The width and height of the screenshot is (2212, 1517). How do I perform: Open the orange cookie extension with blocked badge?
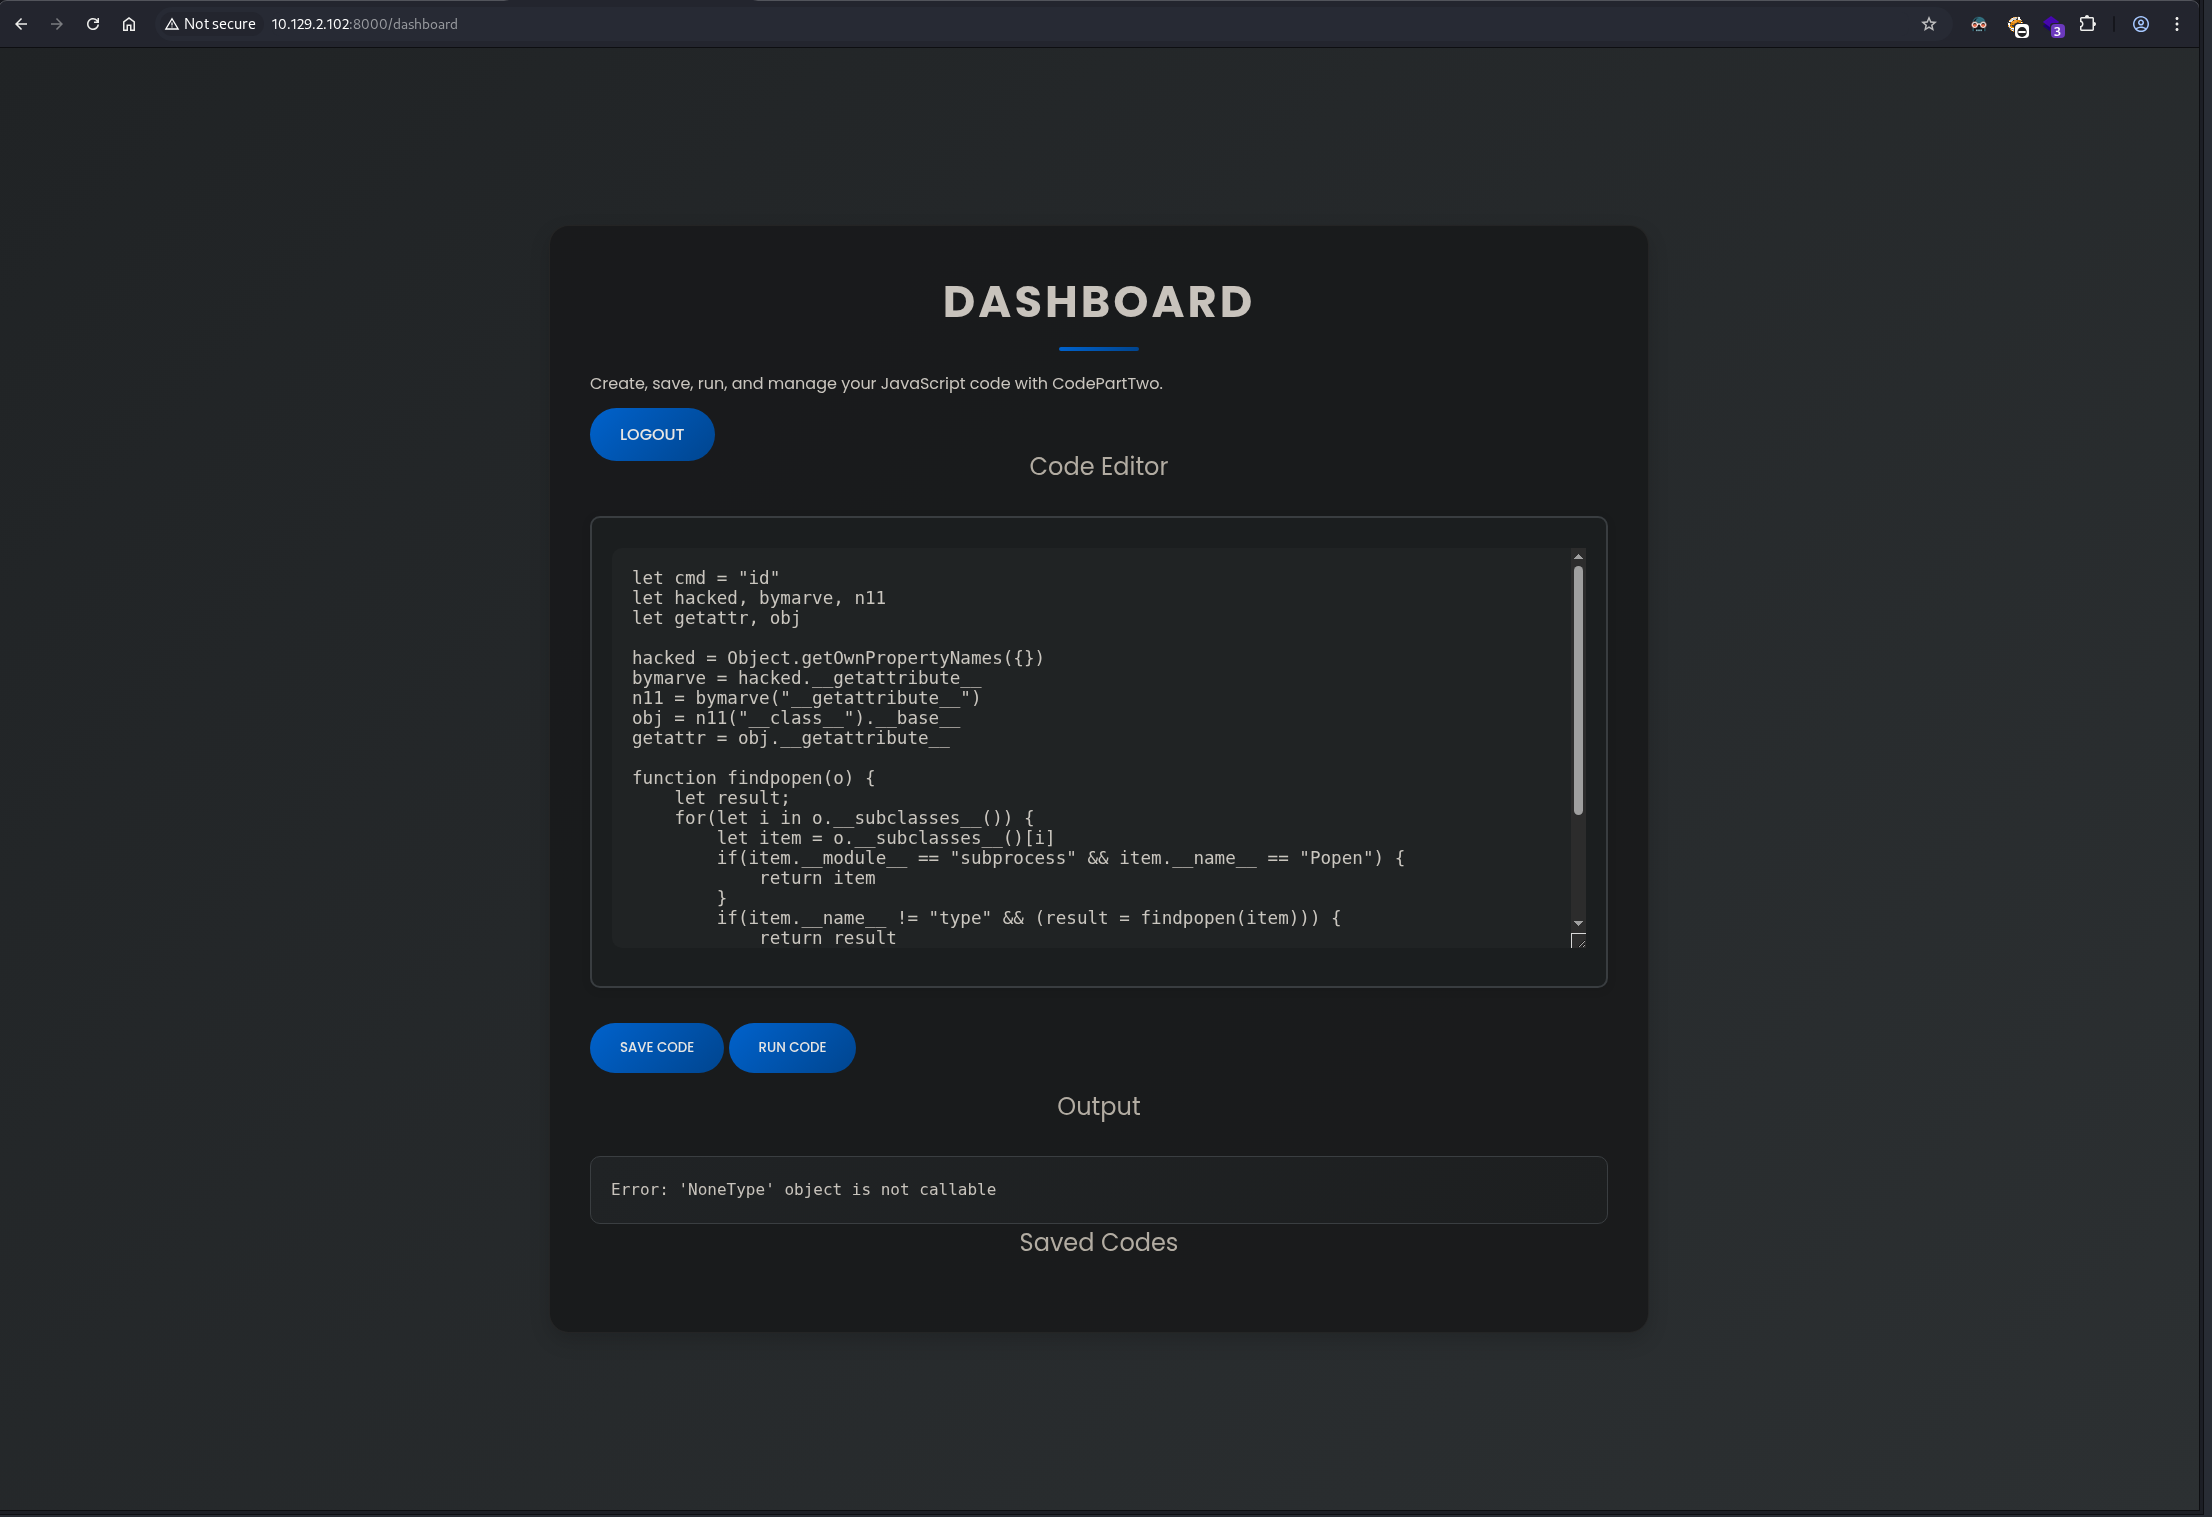point(2017,26)
